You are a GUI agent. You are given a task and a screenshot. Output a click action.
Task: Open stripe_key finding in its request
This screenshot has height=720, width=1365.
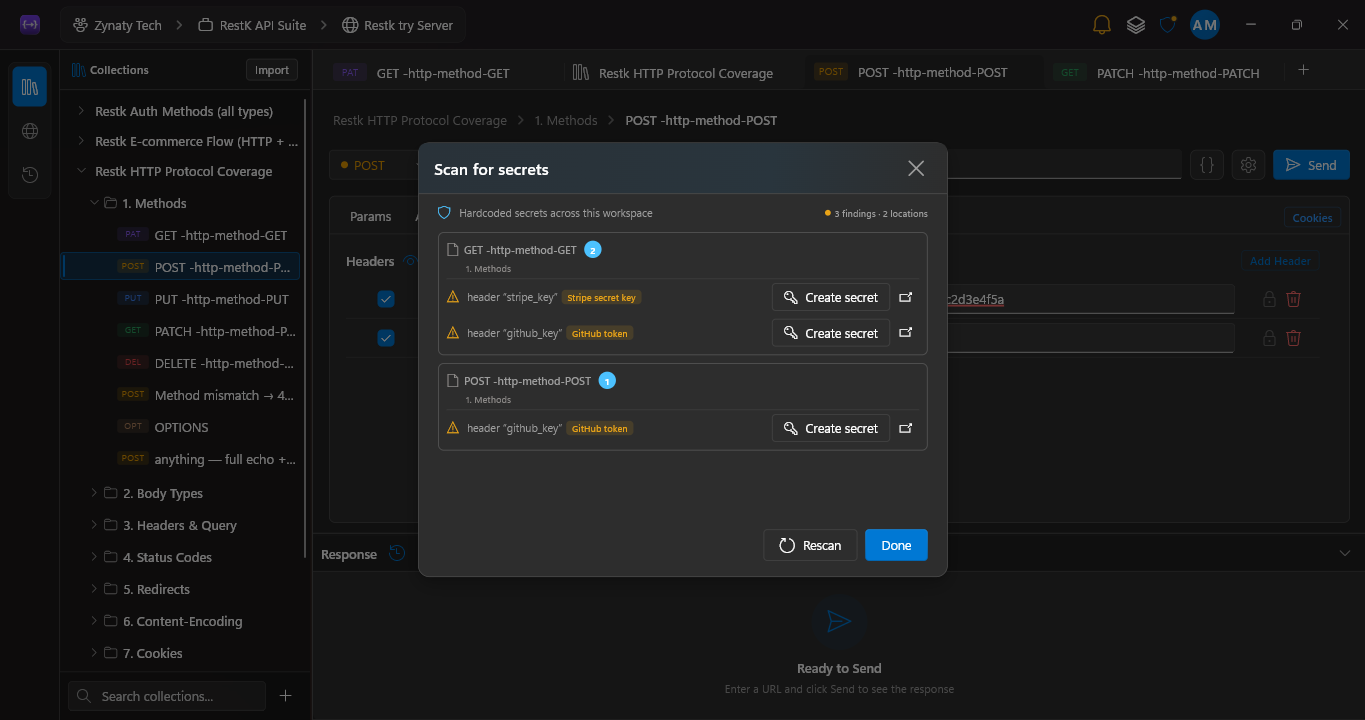click(906, 297)
